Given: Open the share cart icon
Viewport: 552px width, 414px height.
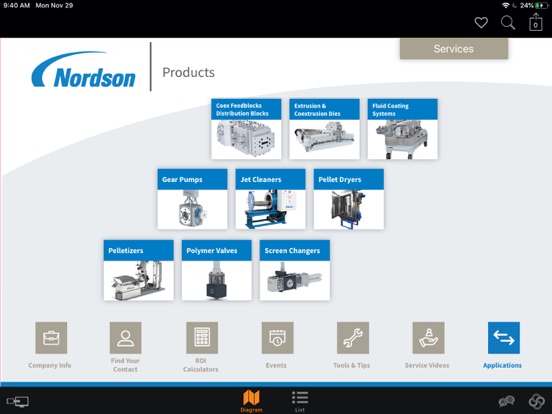Looking at the screenshot, I should coord(535,22).
